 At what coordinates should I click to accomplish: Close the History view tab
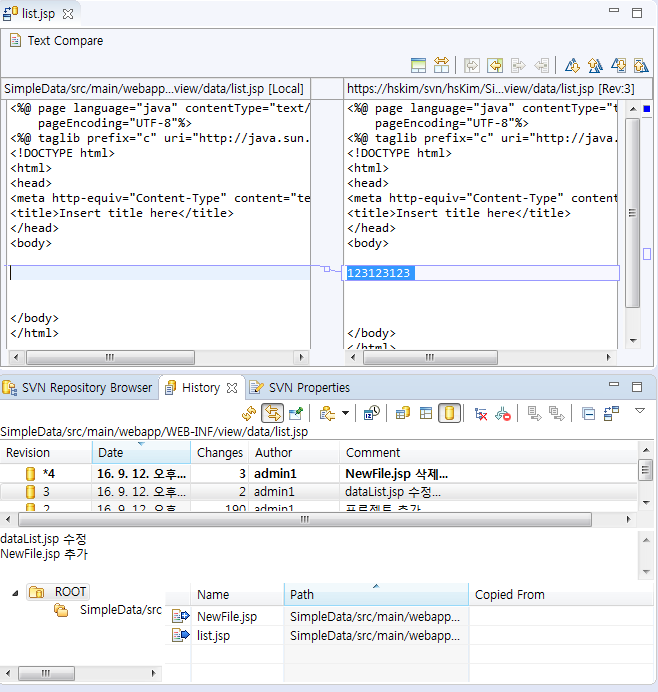coord(232,388)
